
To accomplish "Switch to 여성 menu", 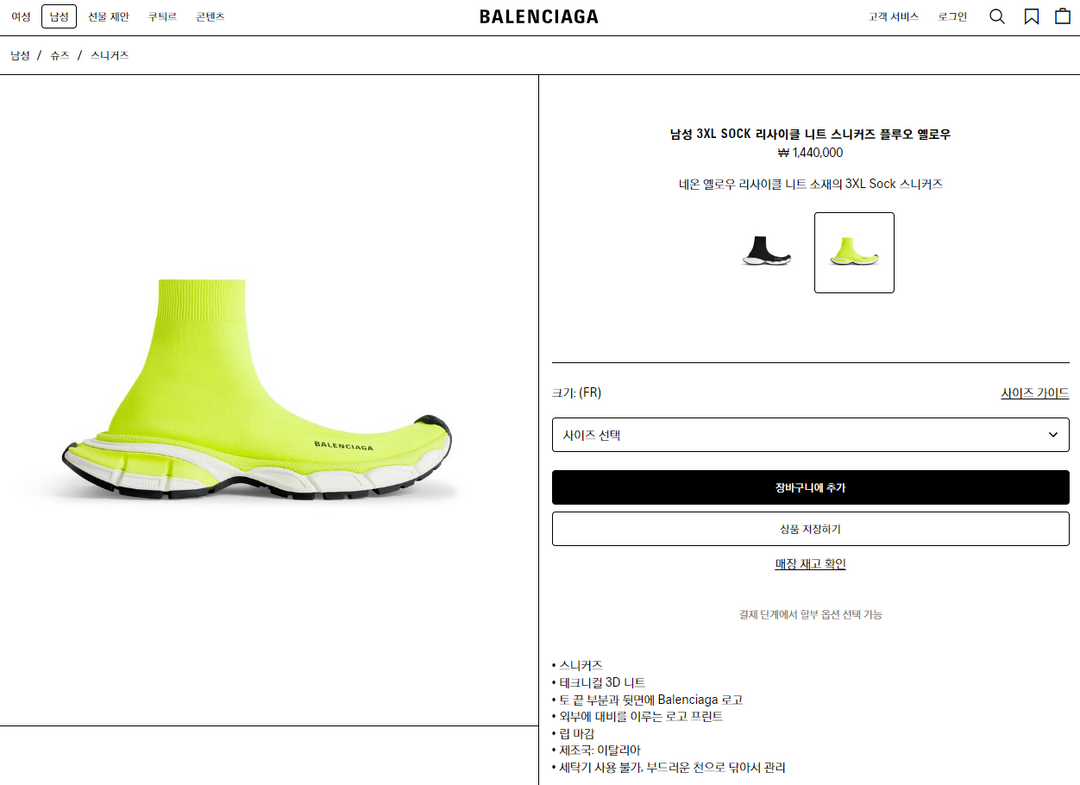I will (21, 17).
